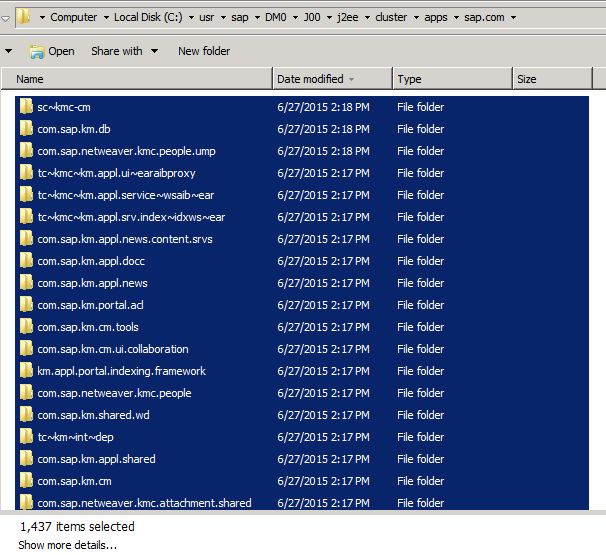
Task: Click folder icon of com.sap.km.portal.ad
Action: (x=26, y=305)
